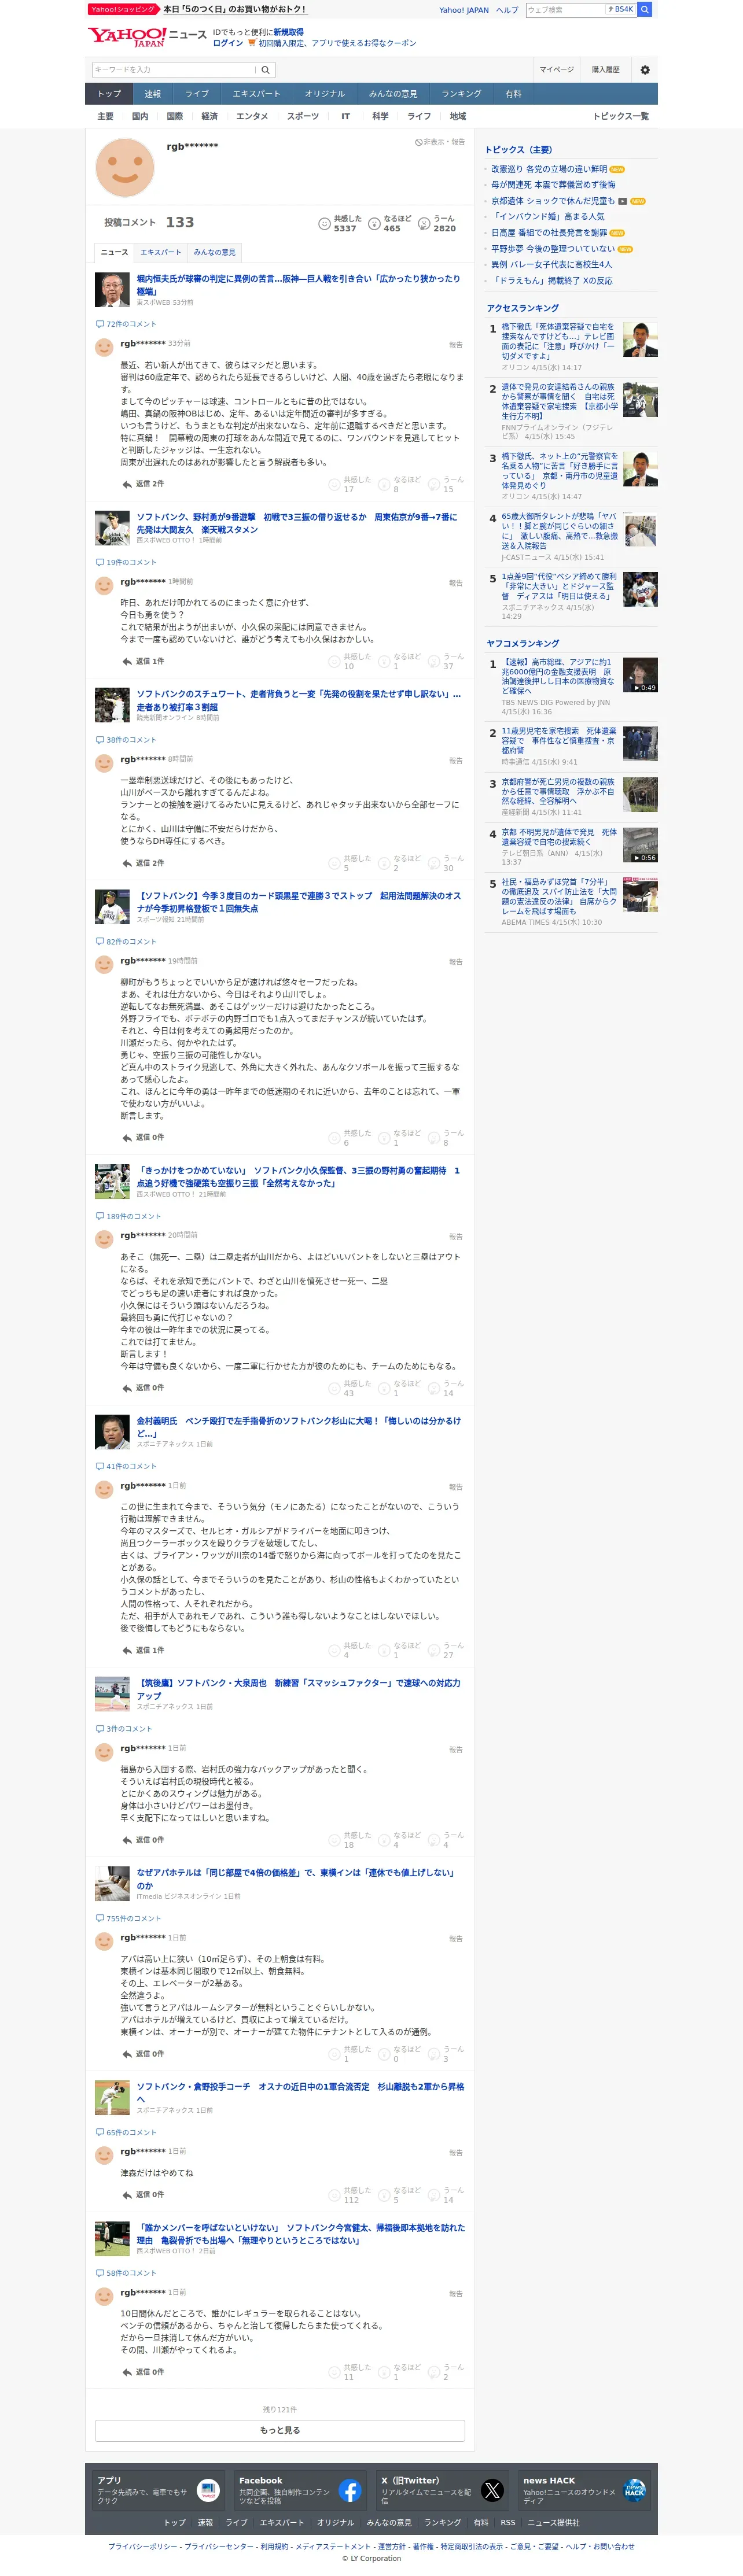This screenshot has width=743, height=2576.
Task: Click the RSS link in footer navigation
Action: tap(508, 2523)
